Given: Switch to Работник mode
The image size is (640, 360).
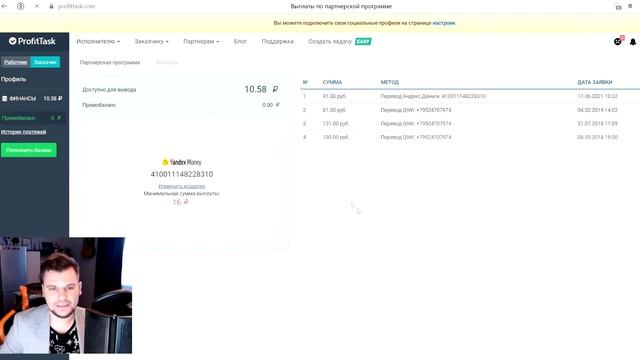Looking at the screenshot, I should click(16, 62).
